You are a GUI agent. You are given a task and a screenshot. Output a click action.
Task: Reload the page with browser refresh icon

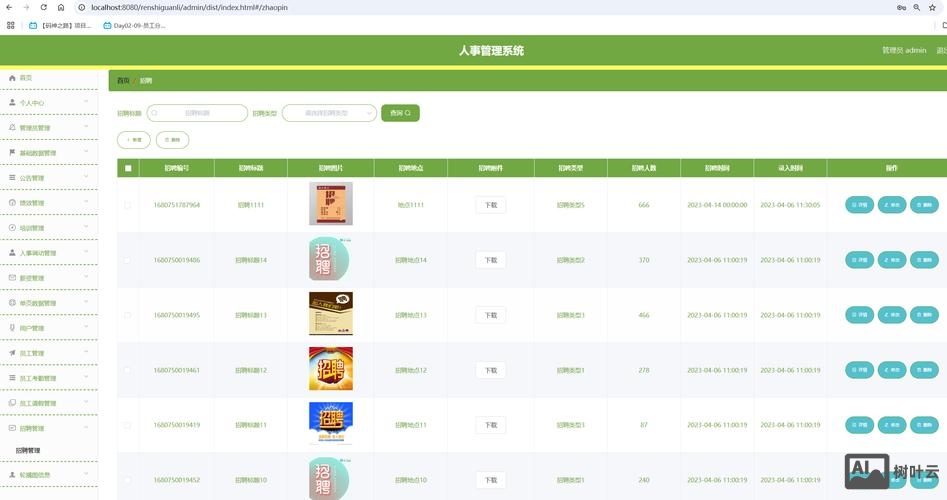tap(43, 7)
